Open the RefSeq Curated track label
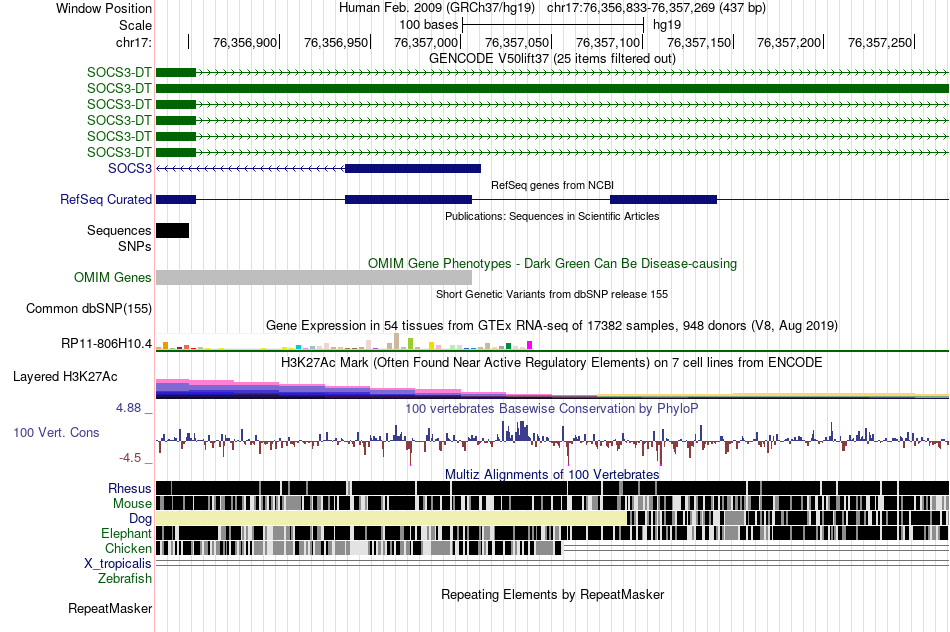 [106, 199]
